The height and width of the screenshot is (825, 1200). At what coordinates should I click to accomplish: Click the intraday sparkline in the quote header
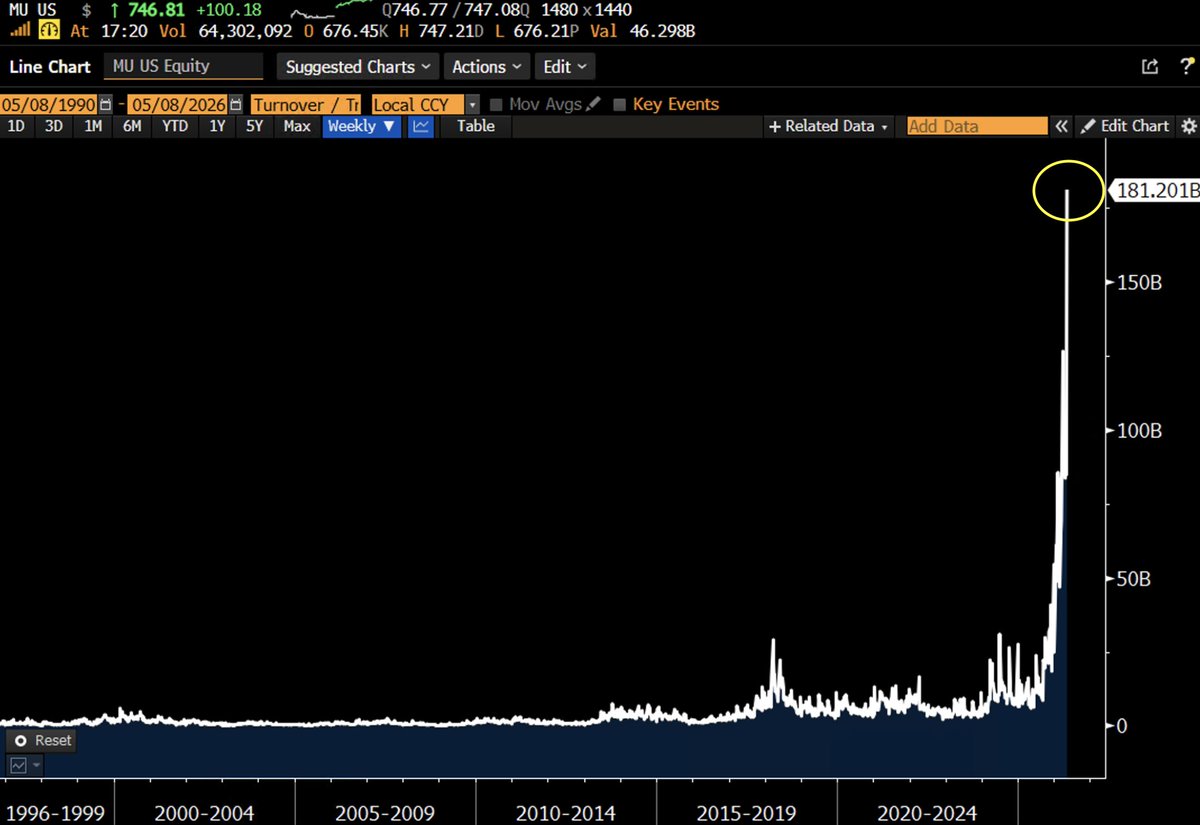click(x=330, y=12)
